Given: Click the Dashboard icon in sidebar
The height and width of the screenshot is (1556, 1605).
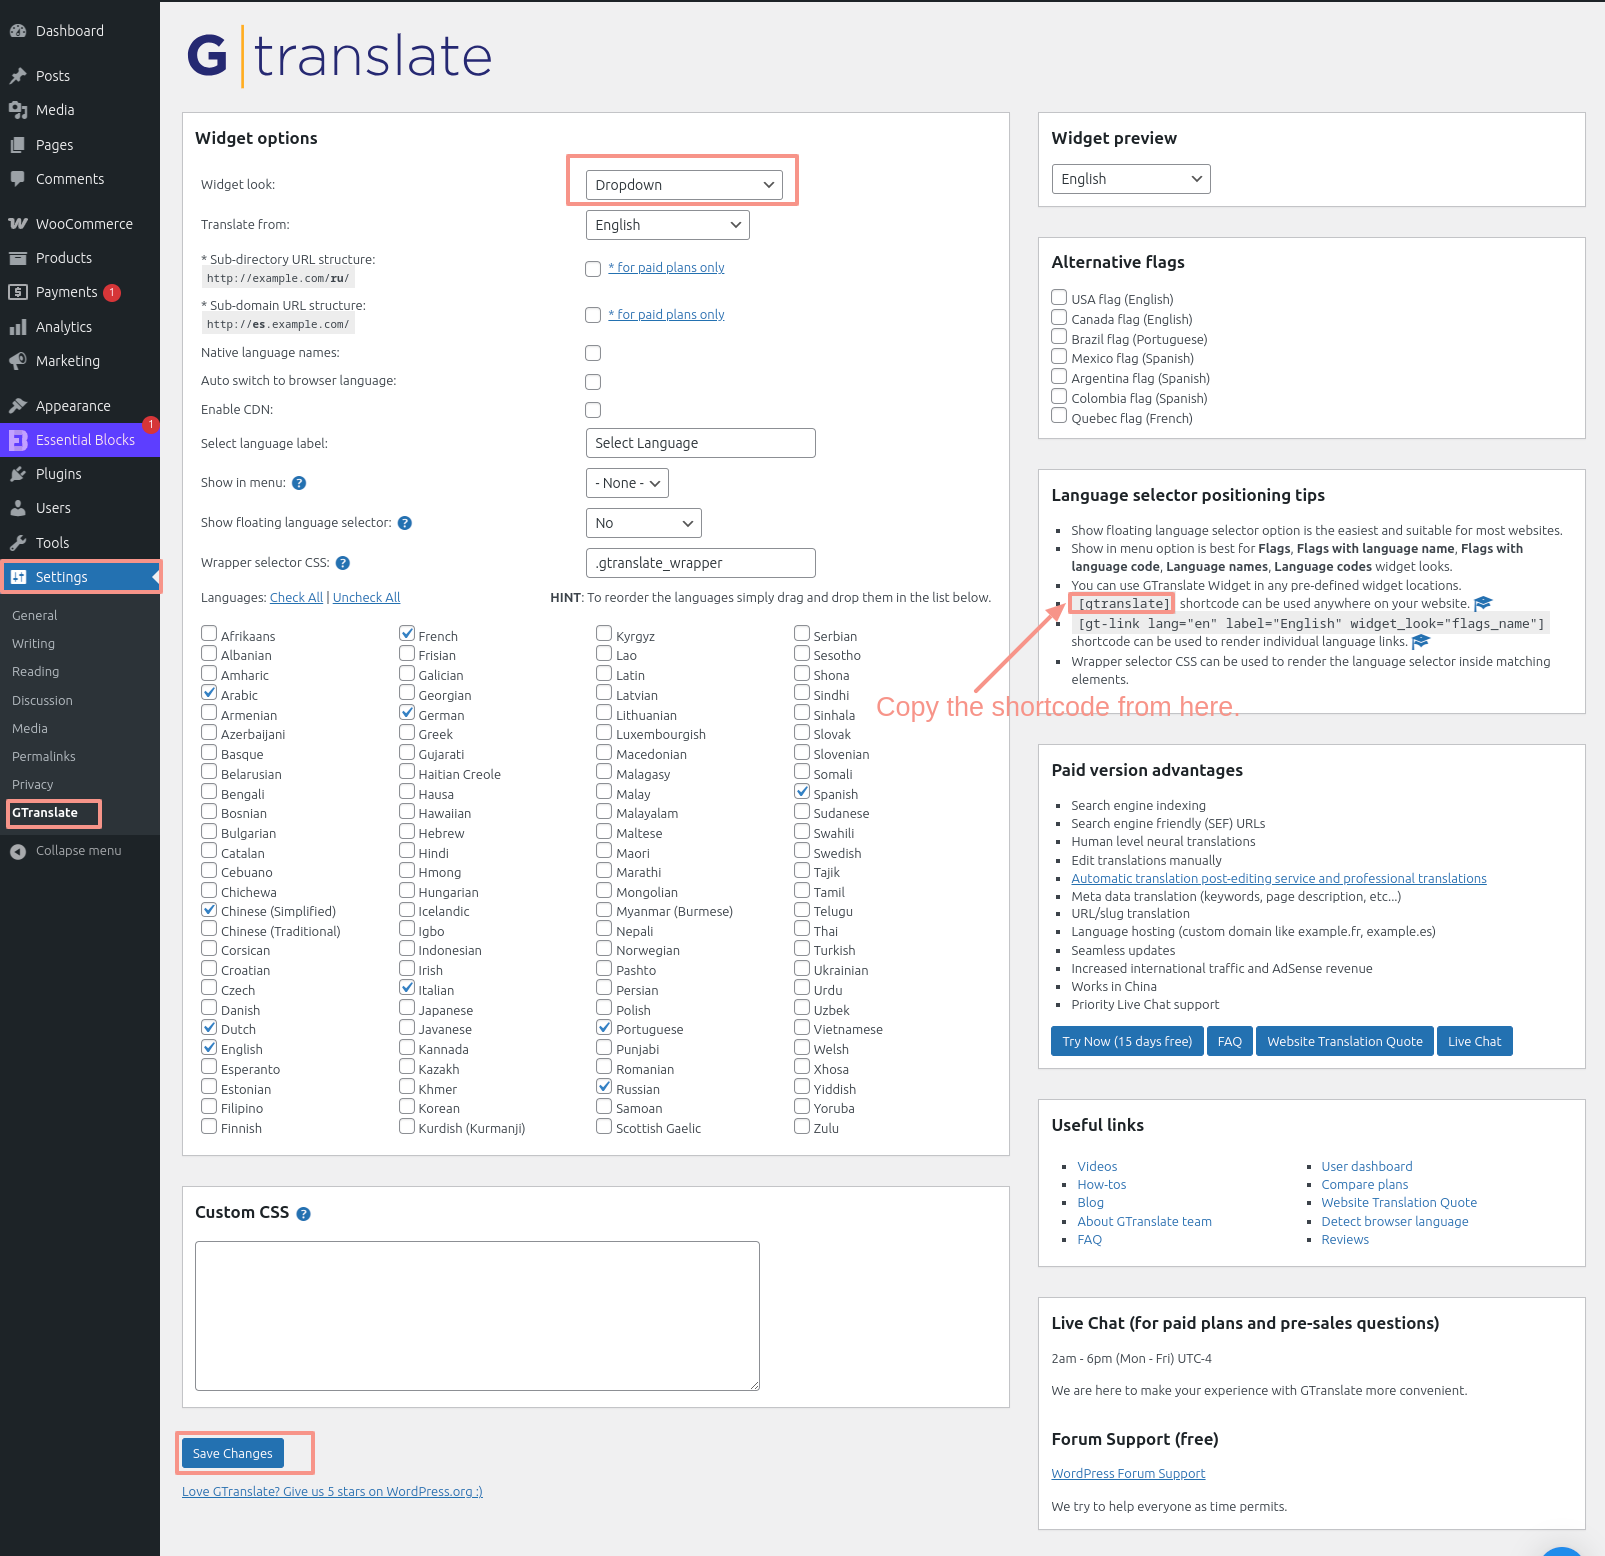Looking at the screenshot, I should pos(18,31).
